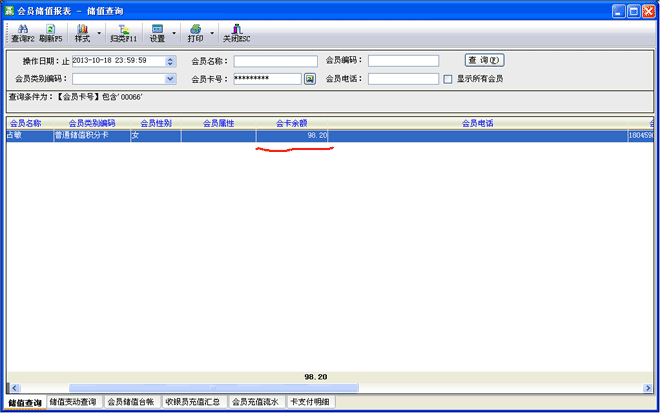The width and height of the screenshot is (660, 413).
Task: Sort by the 会卡余额 column header
Action: (x=292, y=123)
